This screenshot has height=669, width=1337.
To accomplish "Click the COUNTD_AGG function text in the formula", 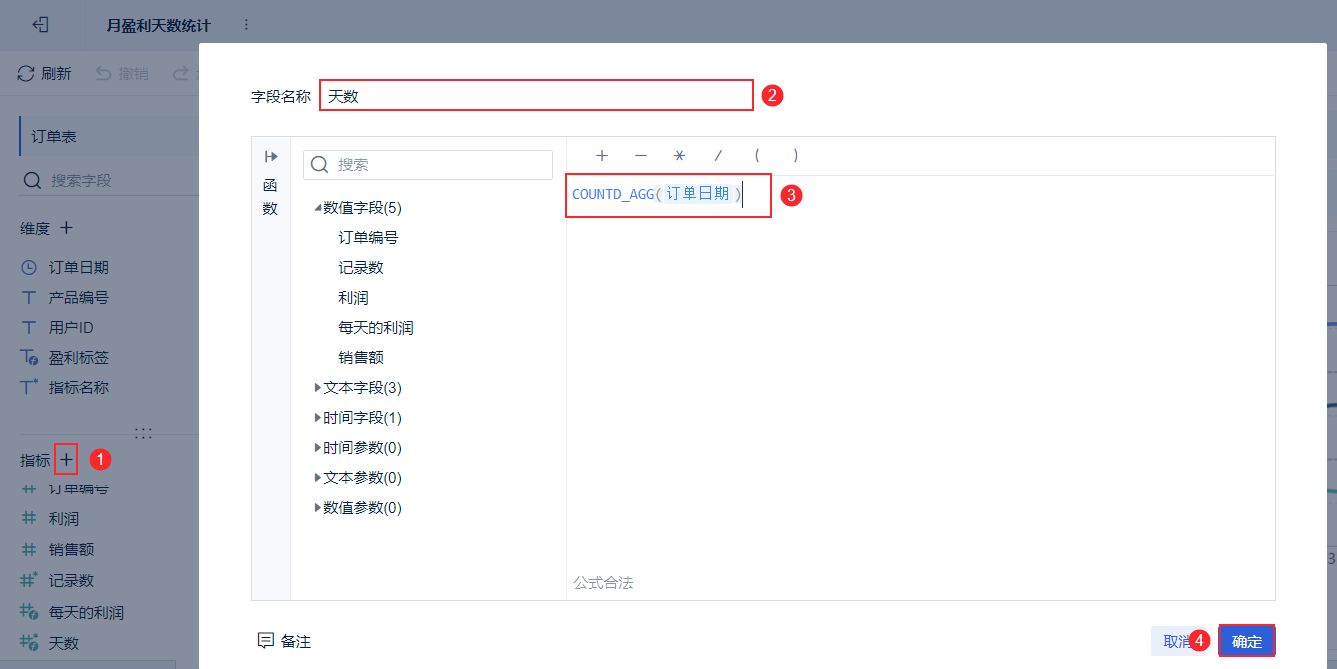I will pos(612,194).
